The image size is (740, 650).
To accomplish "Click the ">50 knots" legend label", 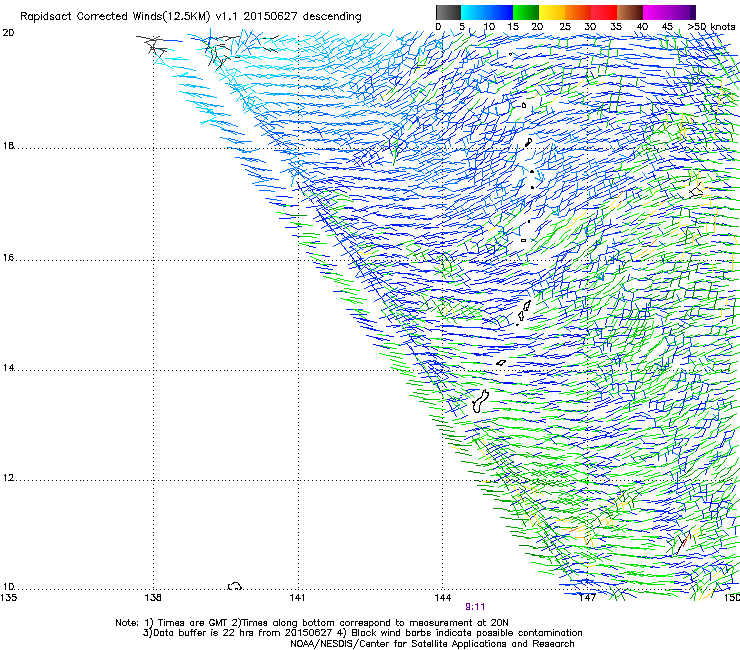I will point(711,27).
